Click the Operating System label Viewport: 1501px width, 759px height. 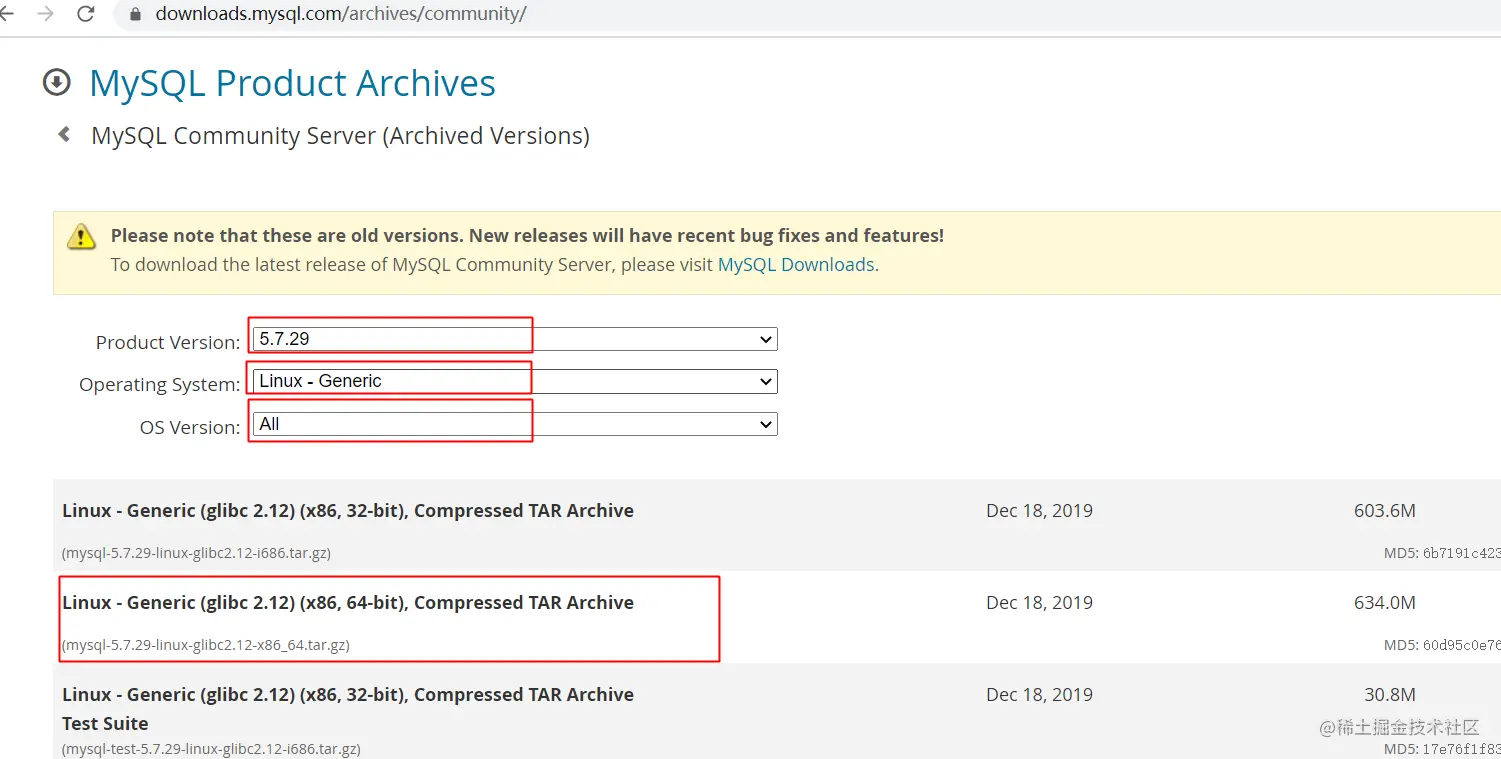[x=160, y=384]
